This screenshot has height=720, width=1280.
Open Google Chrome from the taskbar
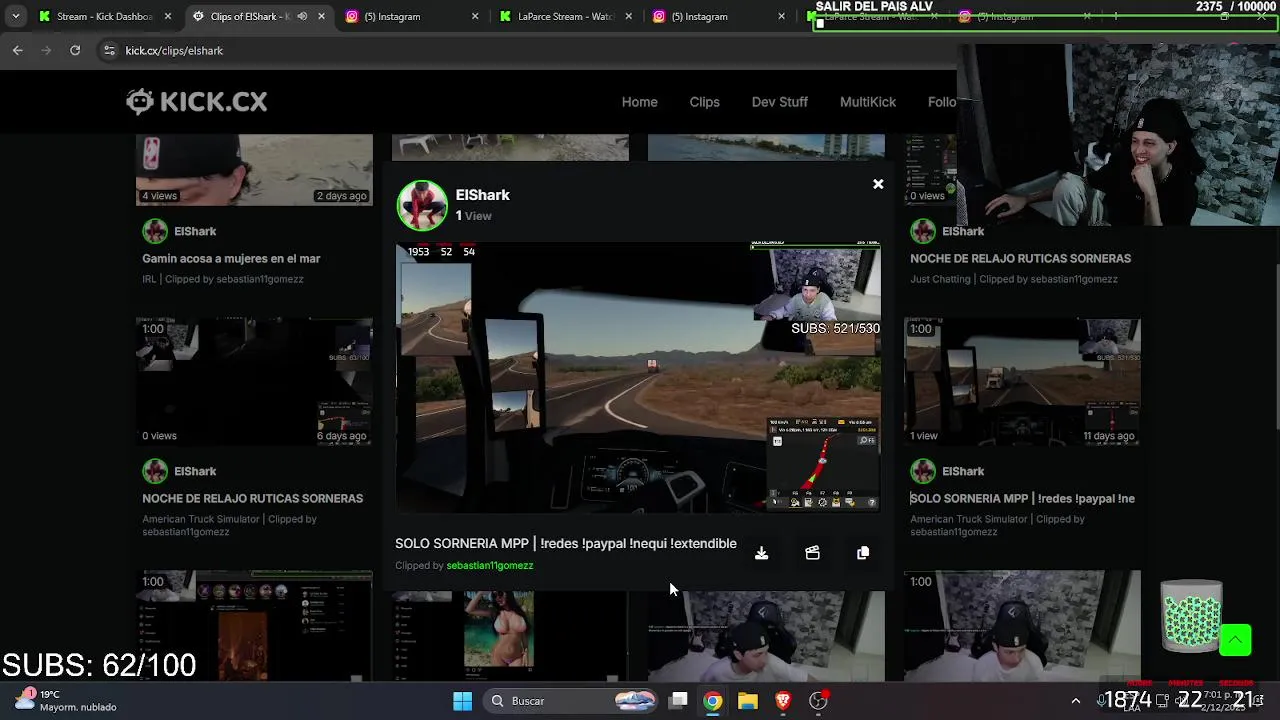coord(713,701)
